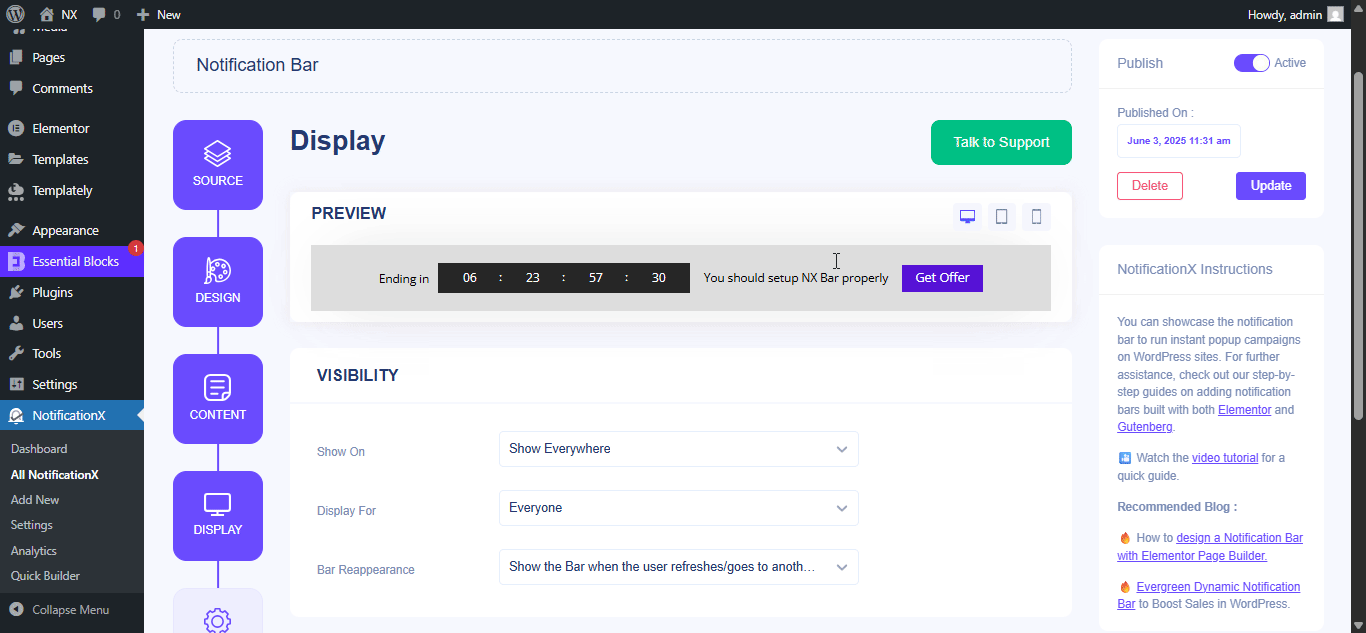Click the Essential Blocks icon
1366x633 pixels.
pyautogui.click(x=16, y=261)
